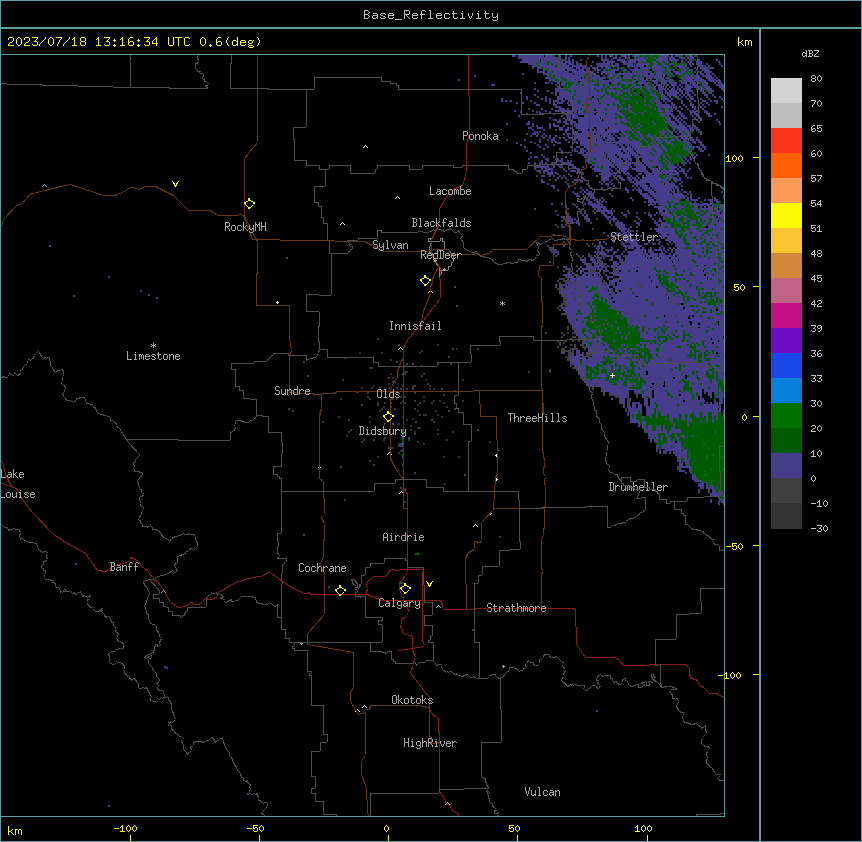Click the yellow V marker northwest of RockyMH

(175, 184)
